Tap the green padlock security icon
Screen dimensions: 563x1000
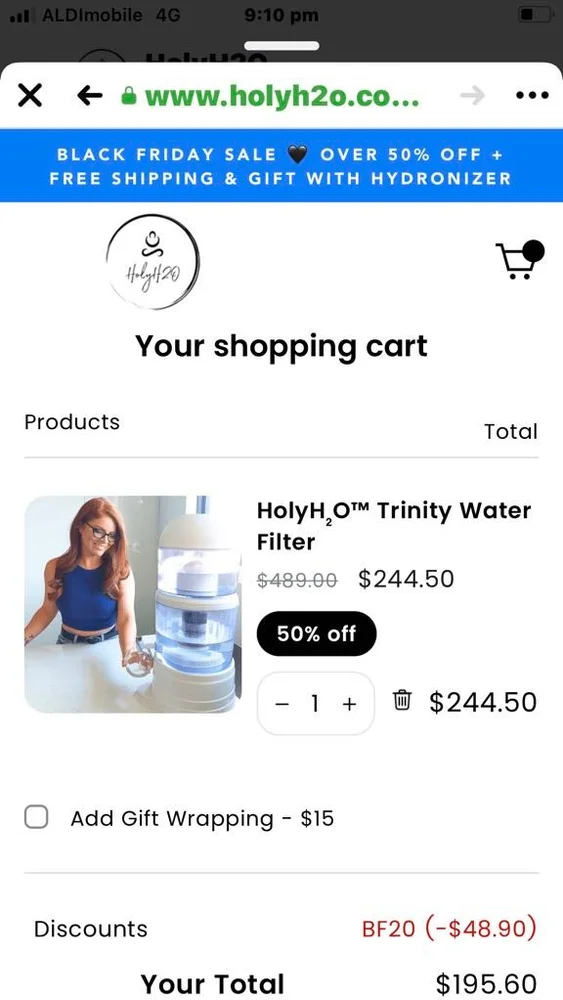[x=129, y=96]
